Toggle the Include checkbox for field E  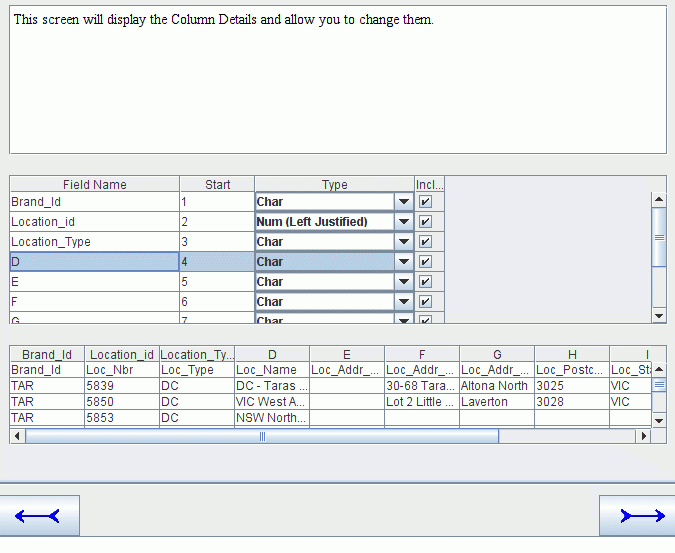[425, 281]
